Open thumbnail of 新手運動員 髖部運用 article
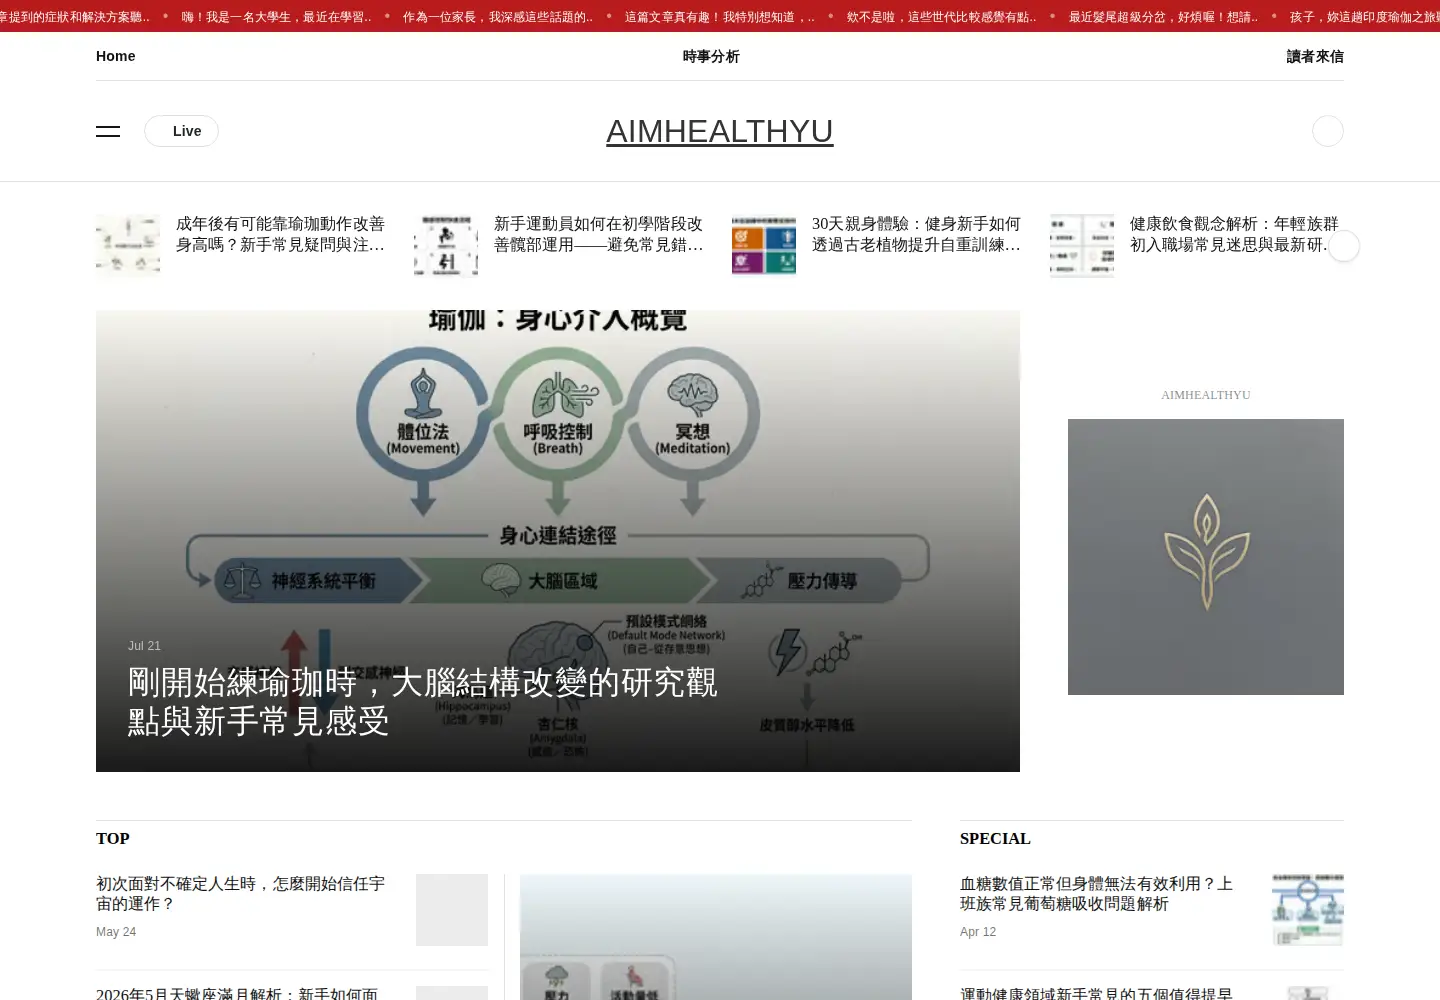Screen dimensions: 1440x1000 446,246
